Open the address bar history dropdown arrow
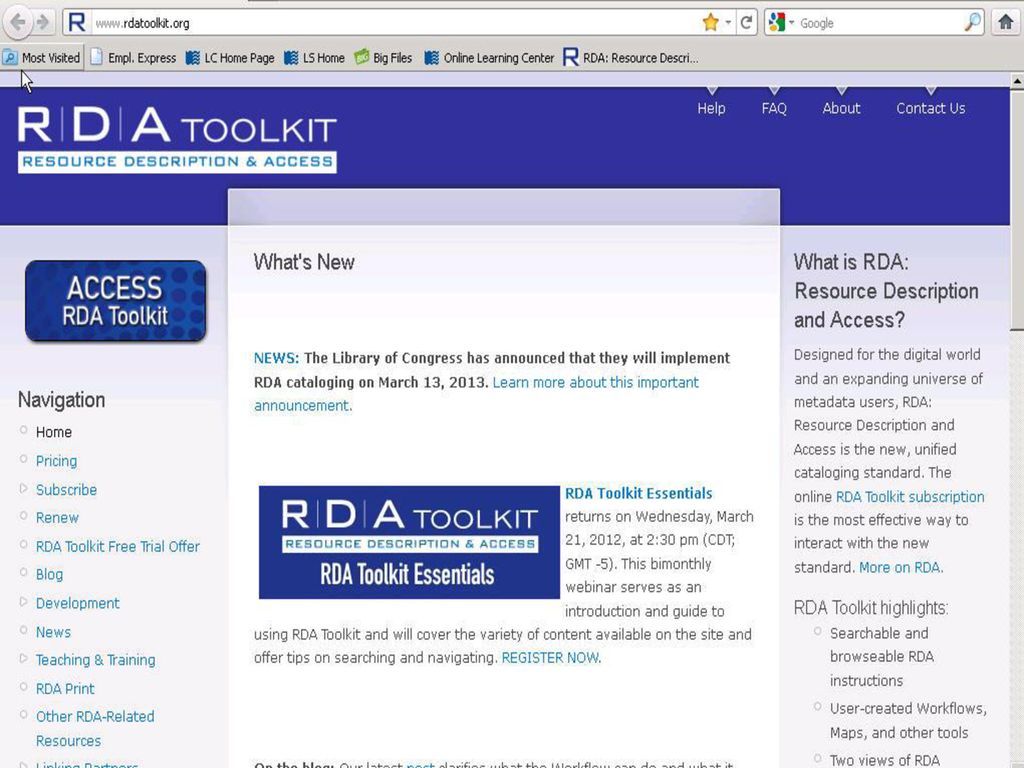Viewport: 1024px width, 768px height. coord(728,23)
